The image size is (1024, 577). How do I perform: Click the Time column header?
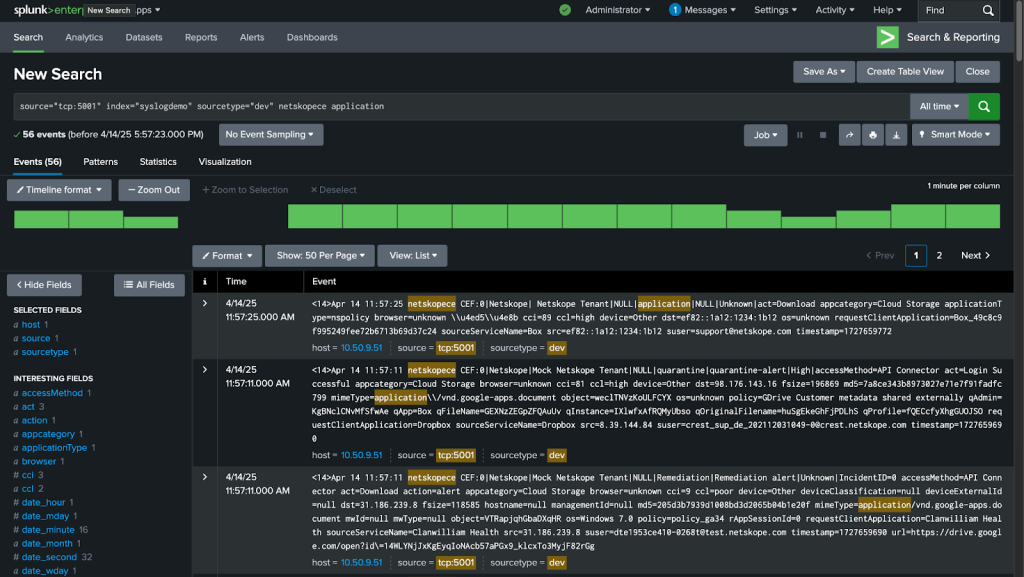click(236, 281)
